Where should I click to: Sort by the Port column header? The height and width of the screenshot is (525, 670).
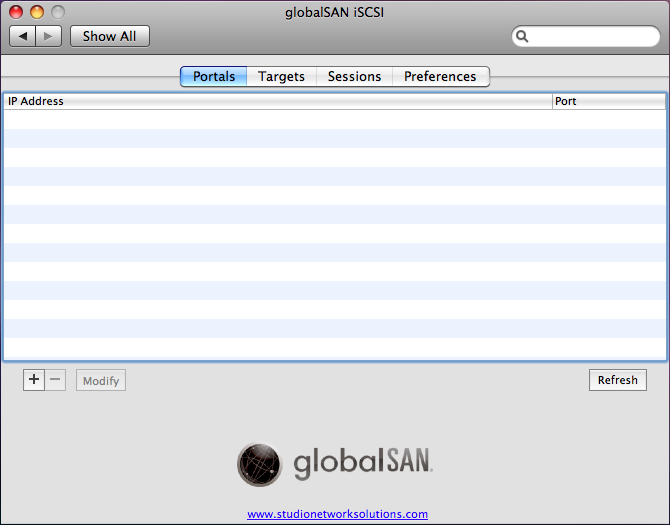pos(609,101)
